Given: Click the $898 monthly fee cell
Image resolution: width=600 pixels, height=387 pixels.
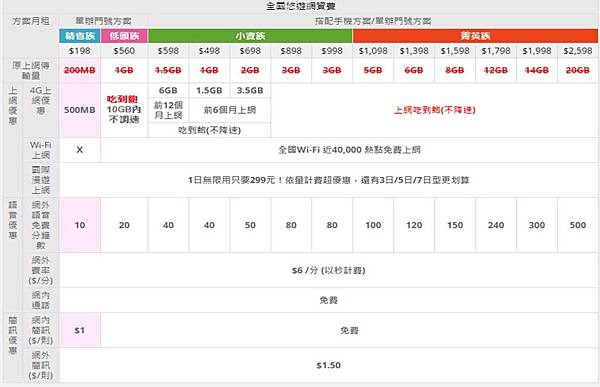Looking at the screenshot, I should [x=291, y=51].
